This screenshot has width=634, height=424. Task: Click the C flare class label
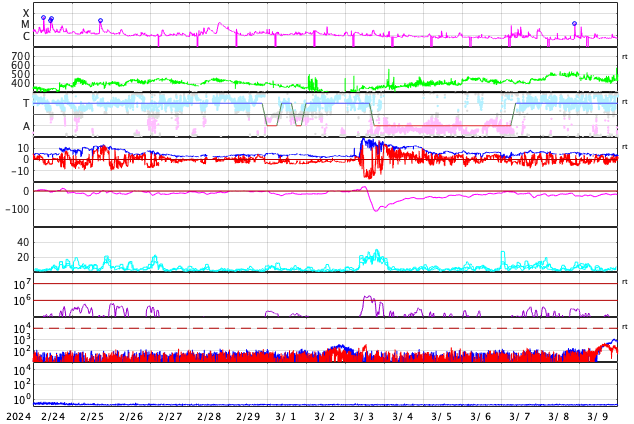coord(26,36)
